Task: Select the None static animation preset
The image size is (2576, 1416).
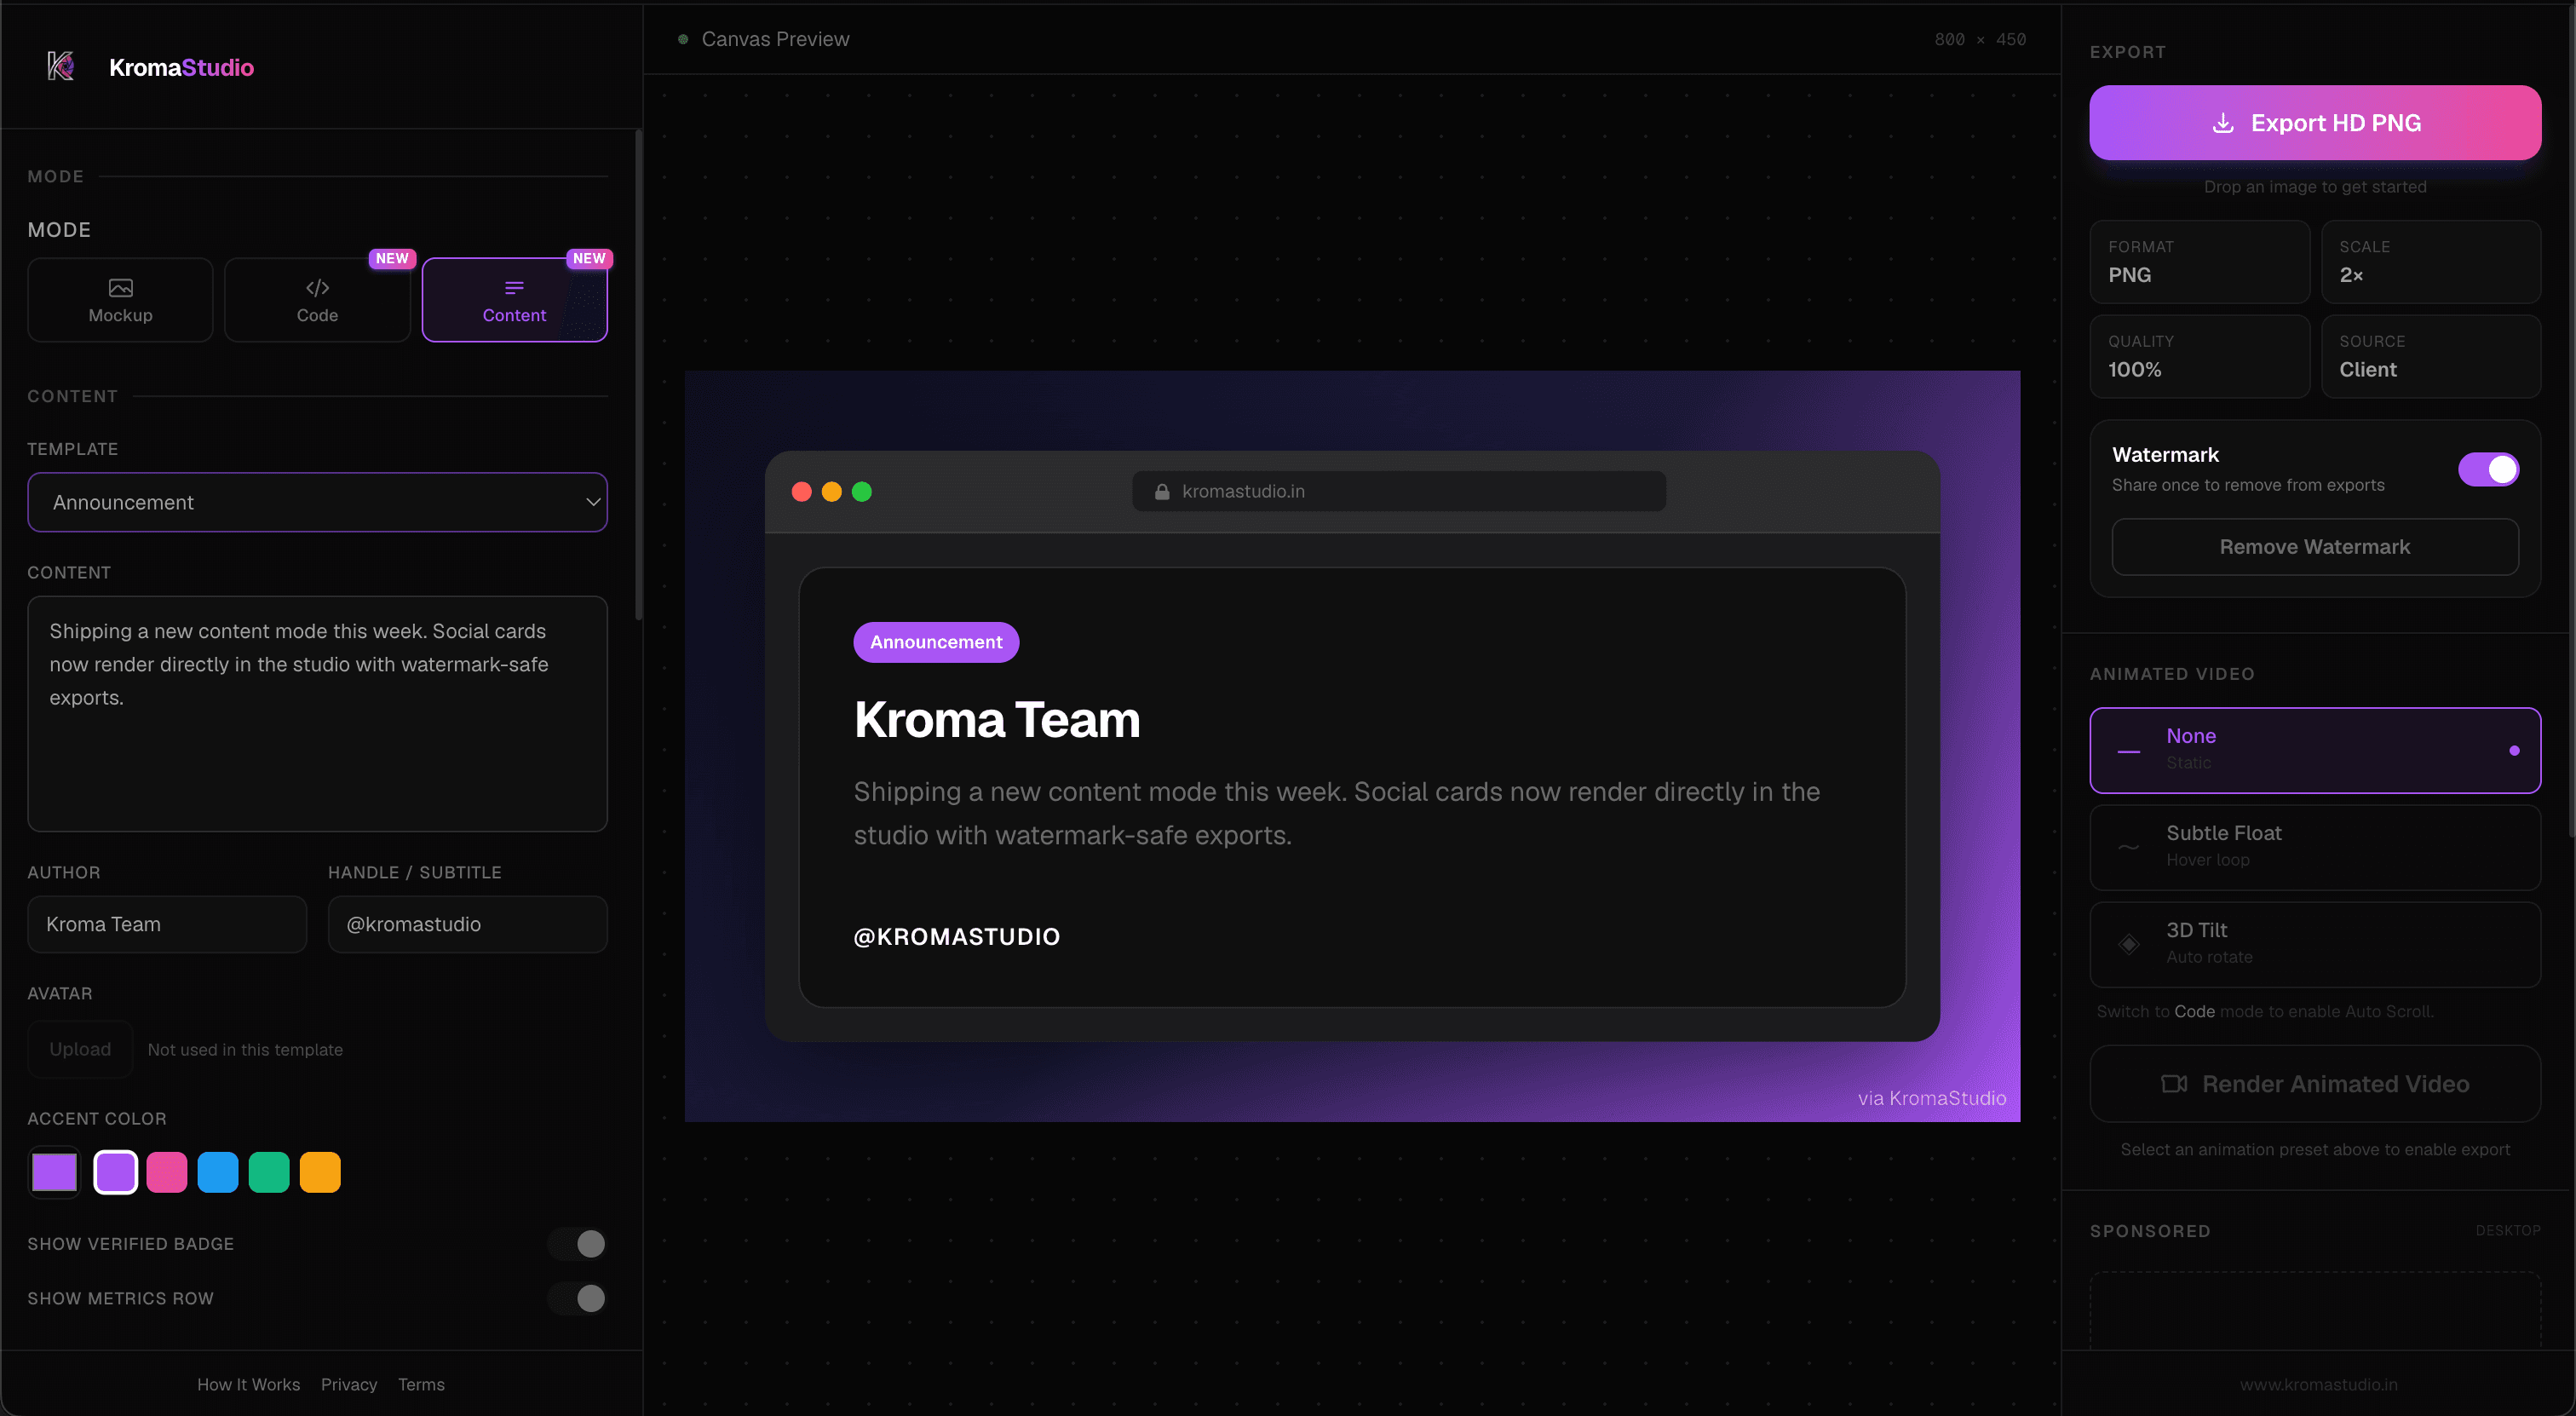Action: tap(2314, 750)
